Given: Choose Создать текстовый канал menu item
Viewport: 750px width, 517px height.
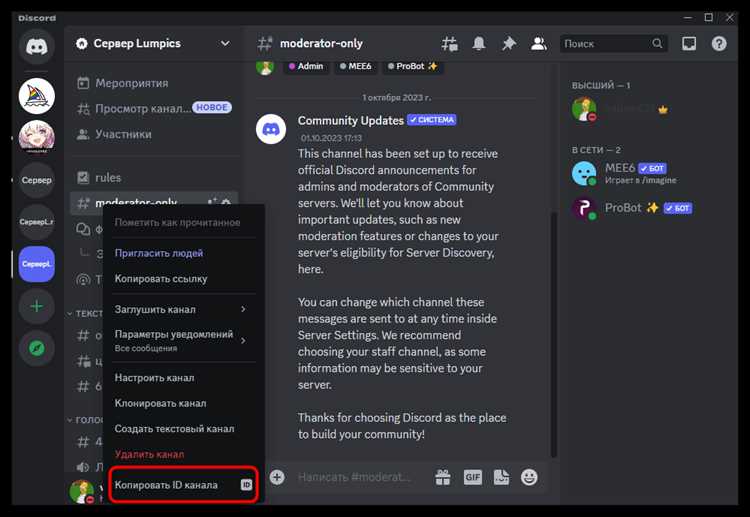Looking at the screenshot, I should 184,429.
